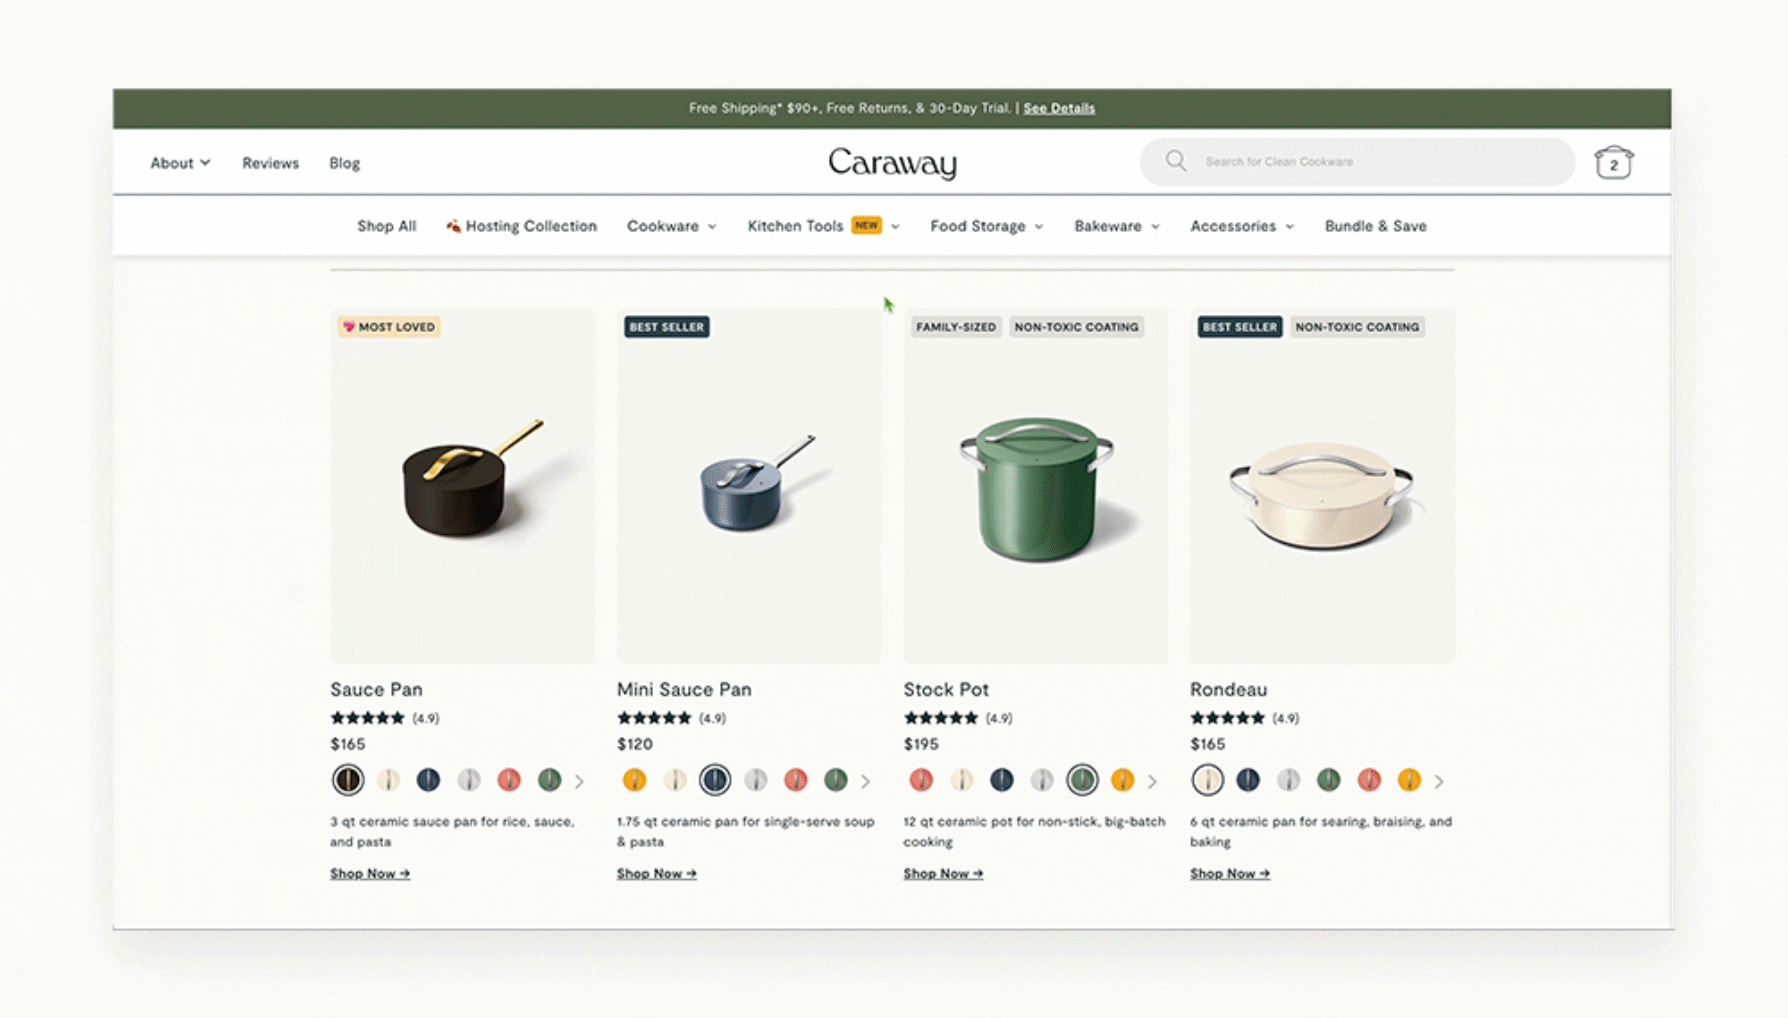Select yellow swatch for Stock Pot

pyautogui.click(x=1122, y=779)
